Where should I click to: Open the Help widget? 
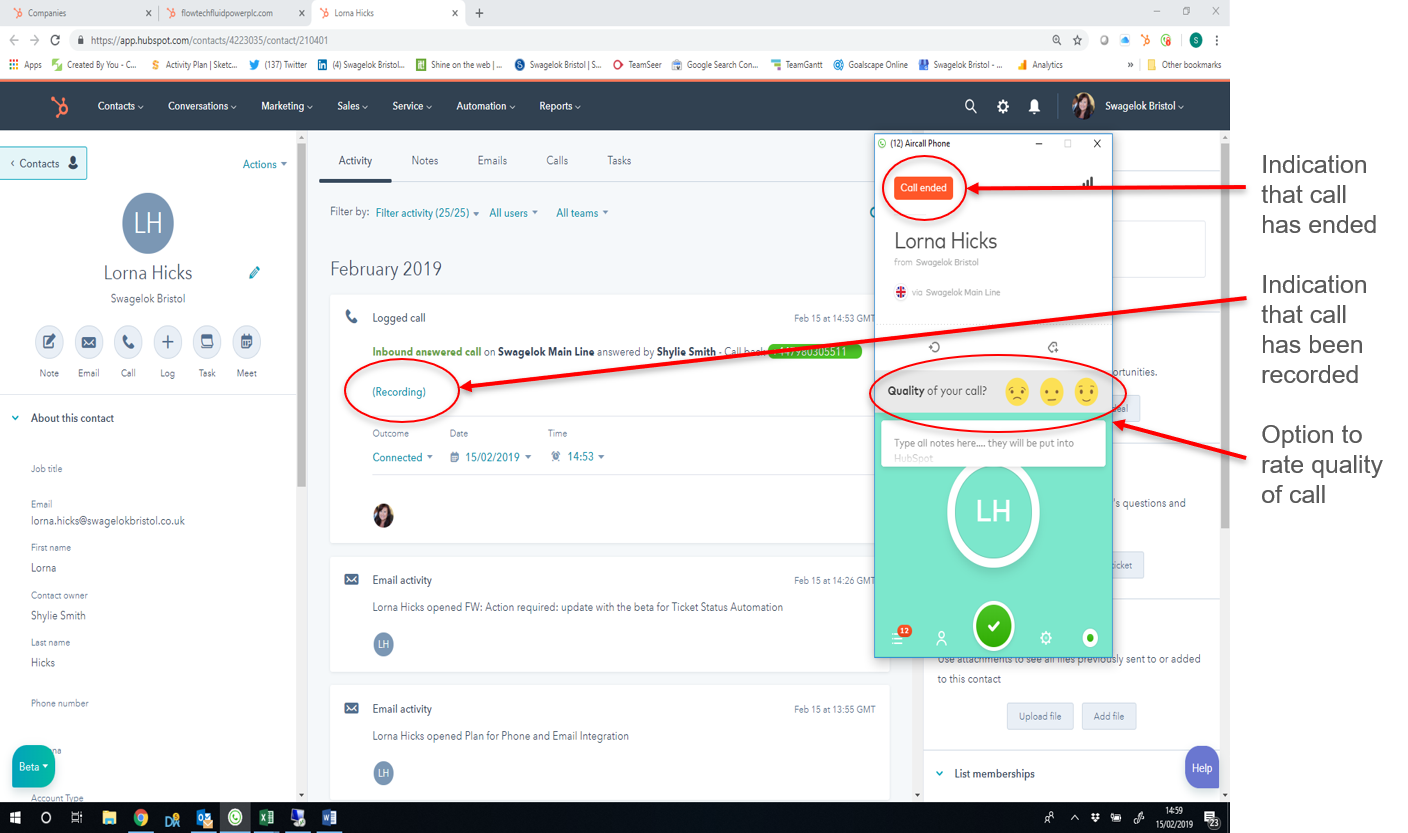1202,767
